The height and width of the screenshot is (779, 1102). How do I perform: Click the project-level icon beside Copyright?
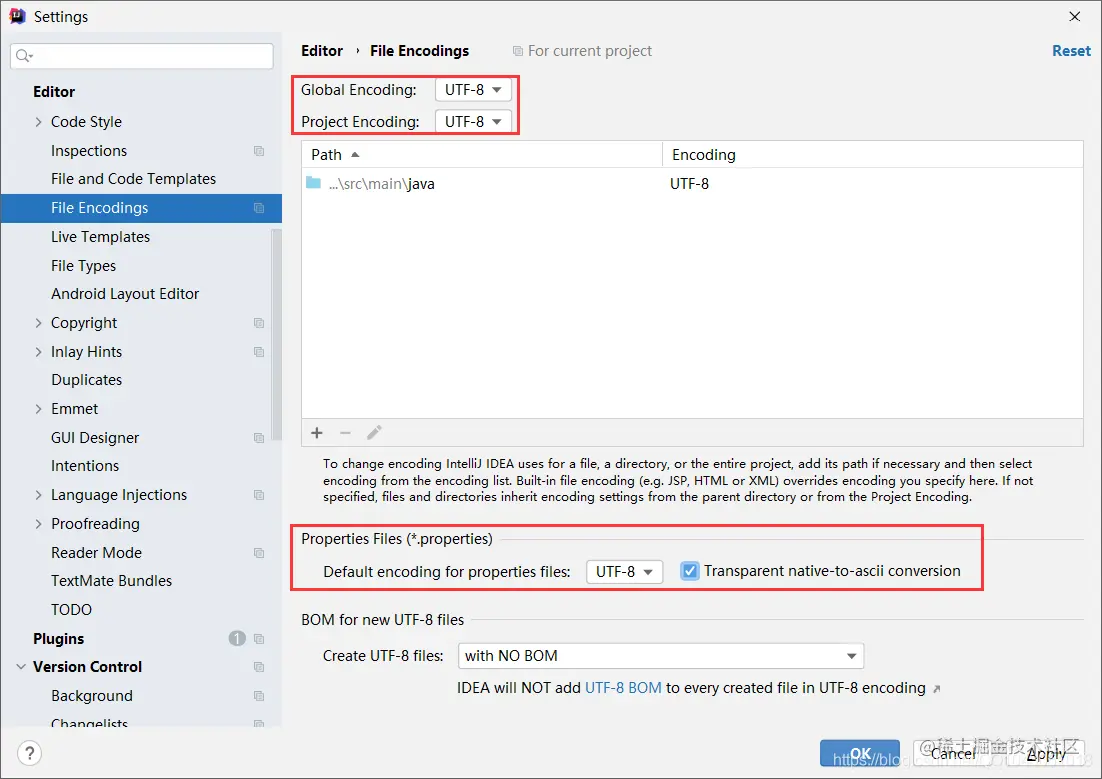coord(259,323)
